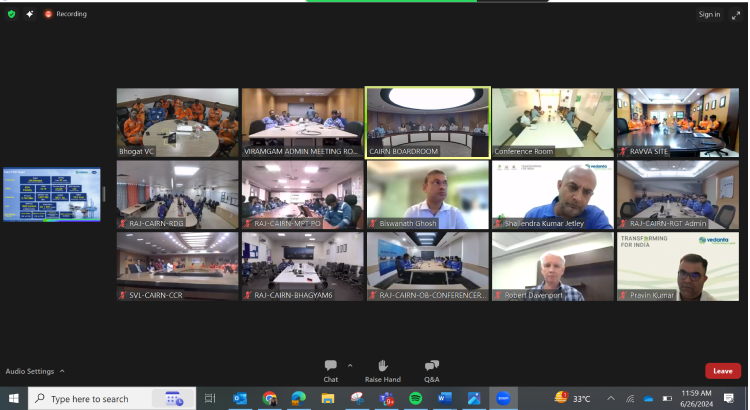Viewport: 750px width, 410px height.
Task: Click the shared presentation slide thumbnail
Action: pyautogui.click(x=51, y=194)
